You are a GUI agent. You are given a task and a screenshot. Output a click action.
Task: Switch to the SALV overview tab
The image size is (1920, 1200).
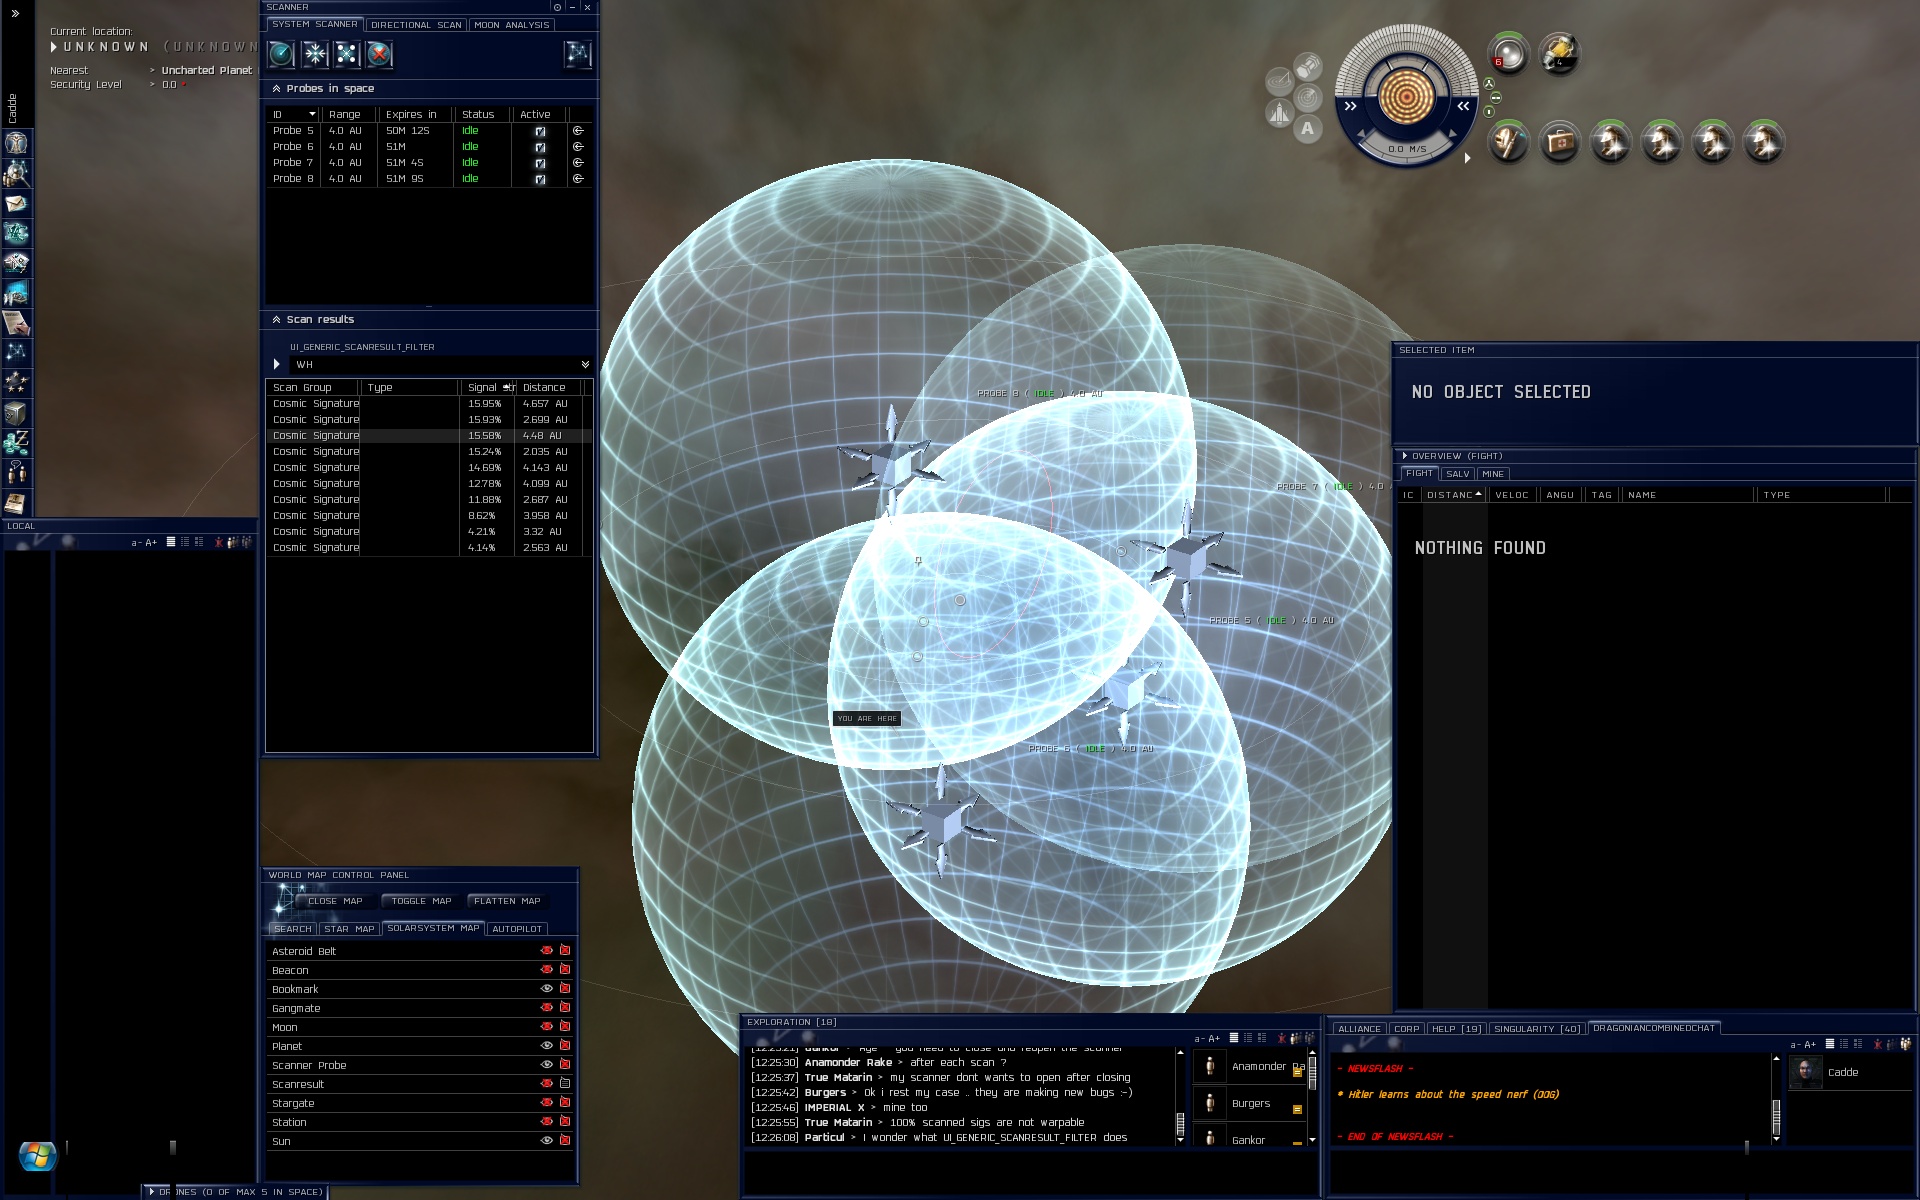click(x=1457, y=474)
